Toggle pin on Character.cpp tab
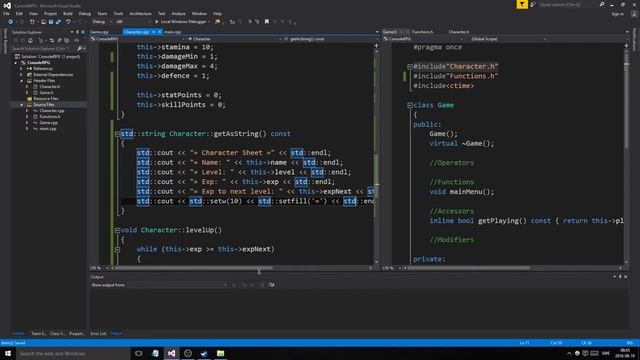This screenshot has width=640, height=360. tap(153, 32)
